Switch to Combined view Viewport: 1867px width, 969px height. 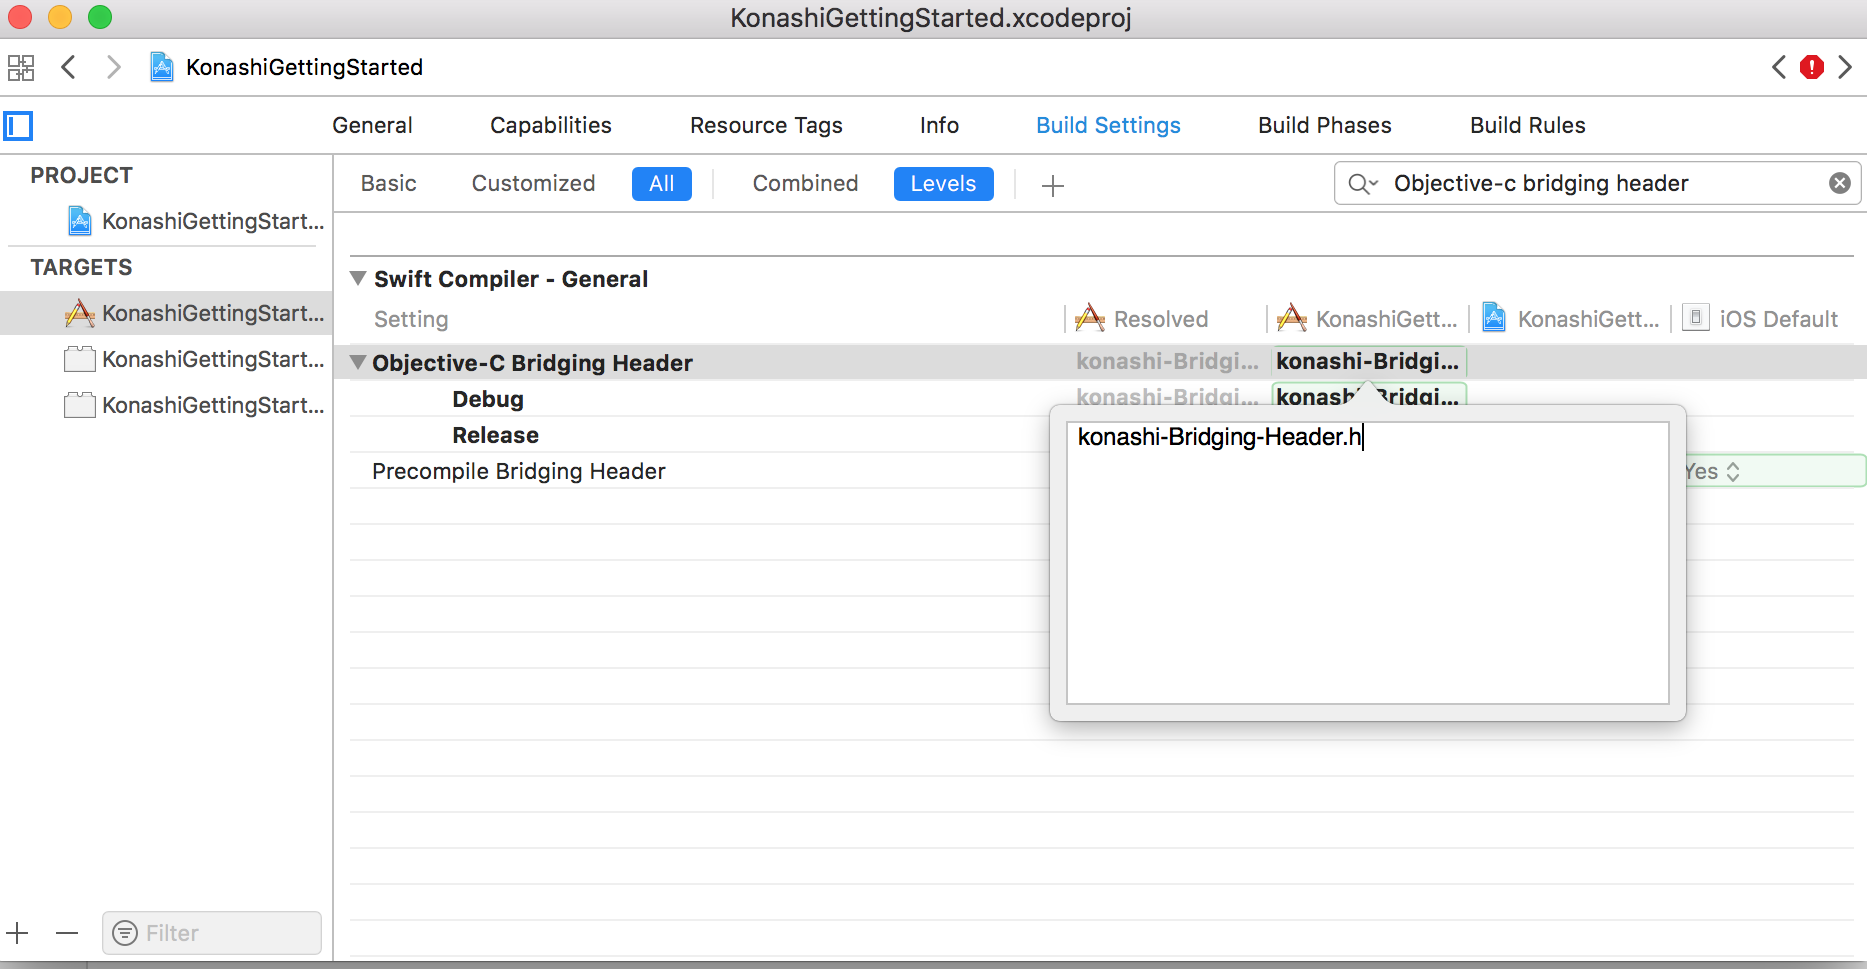tap(805, 184)
